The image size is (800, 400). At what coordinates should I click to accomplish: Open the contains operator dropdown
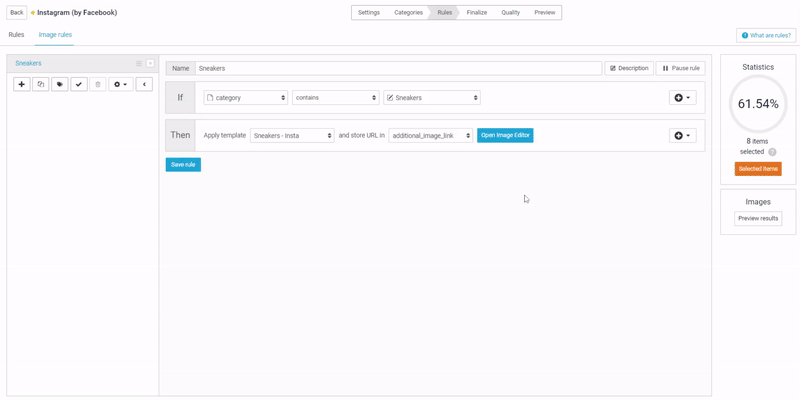335,98
